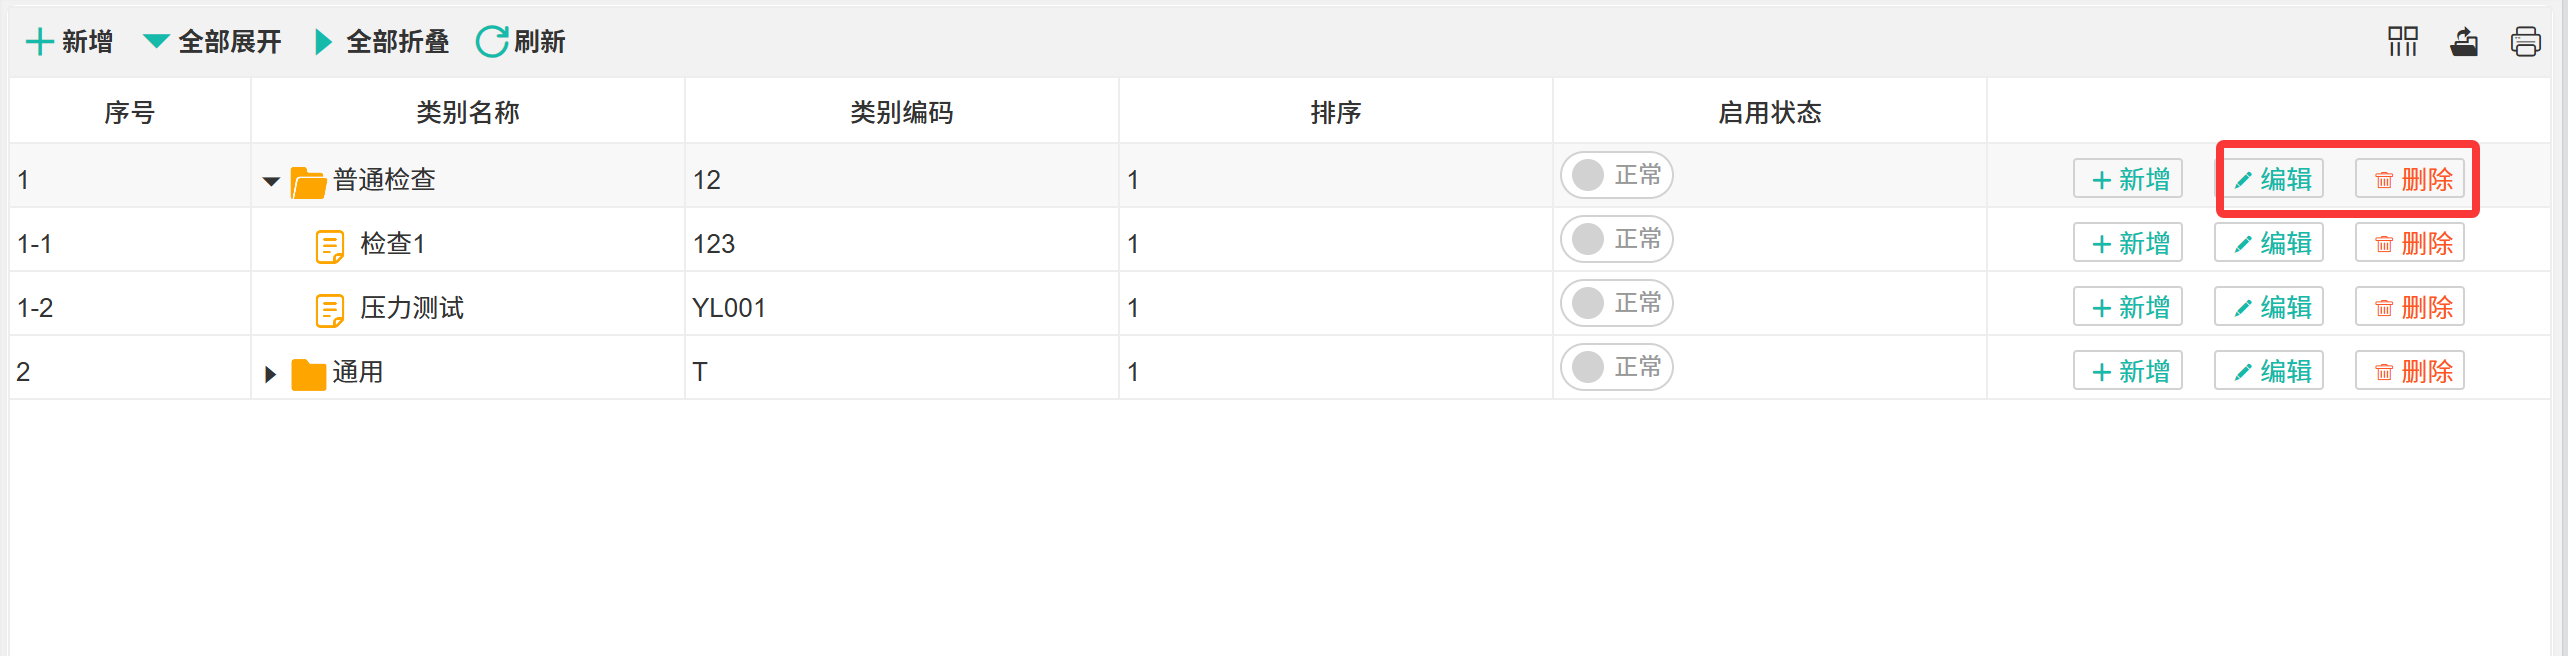Click the print icon

[x=2525, y=42]
